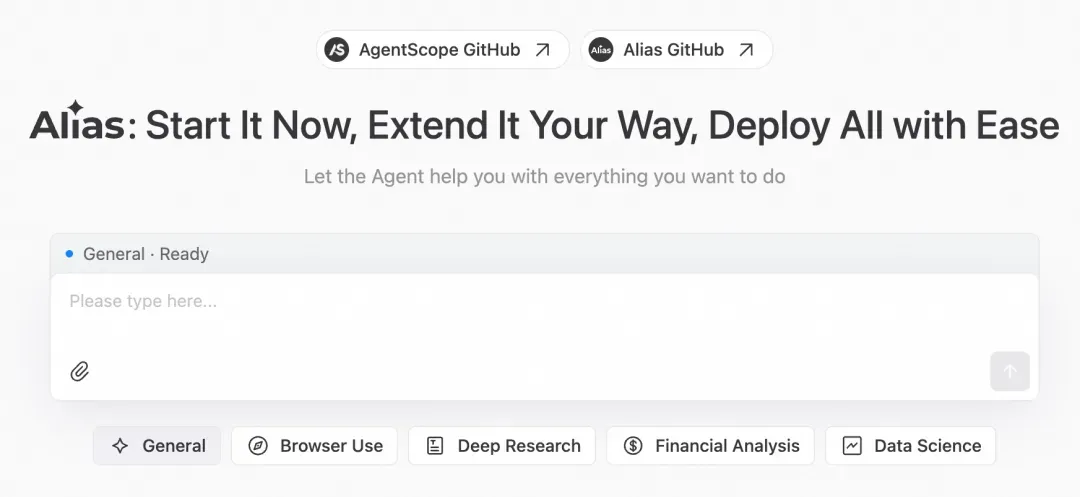Click the "General · Ready" status label
This screenshot has width=1080, height=497.
[145, 254]
